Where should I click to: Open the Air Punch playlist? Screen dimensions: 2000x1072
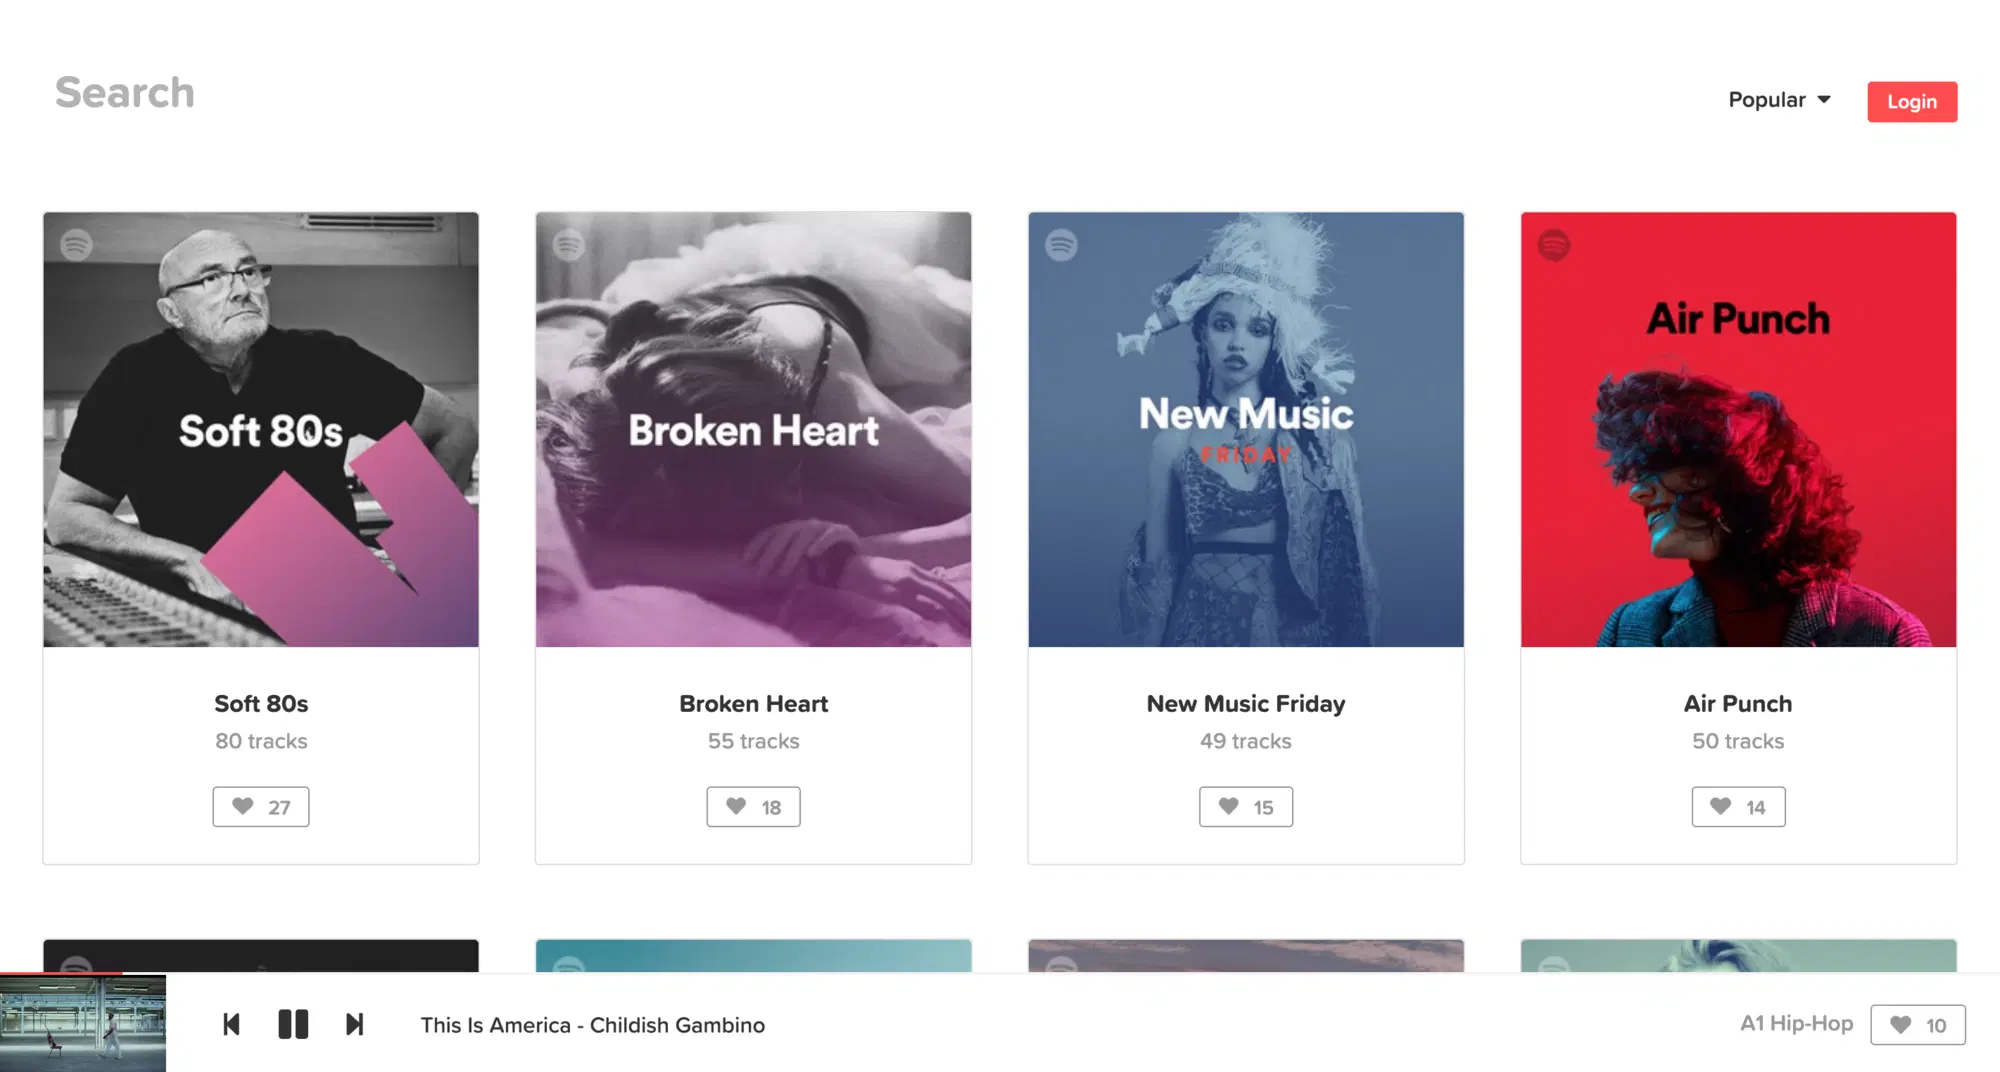click(1738, 428)
